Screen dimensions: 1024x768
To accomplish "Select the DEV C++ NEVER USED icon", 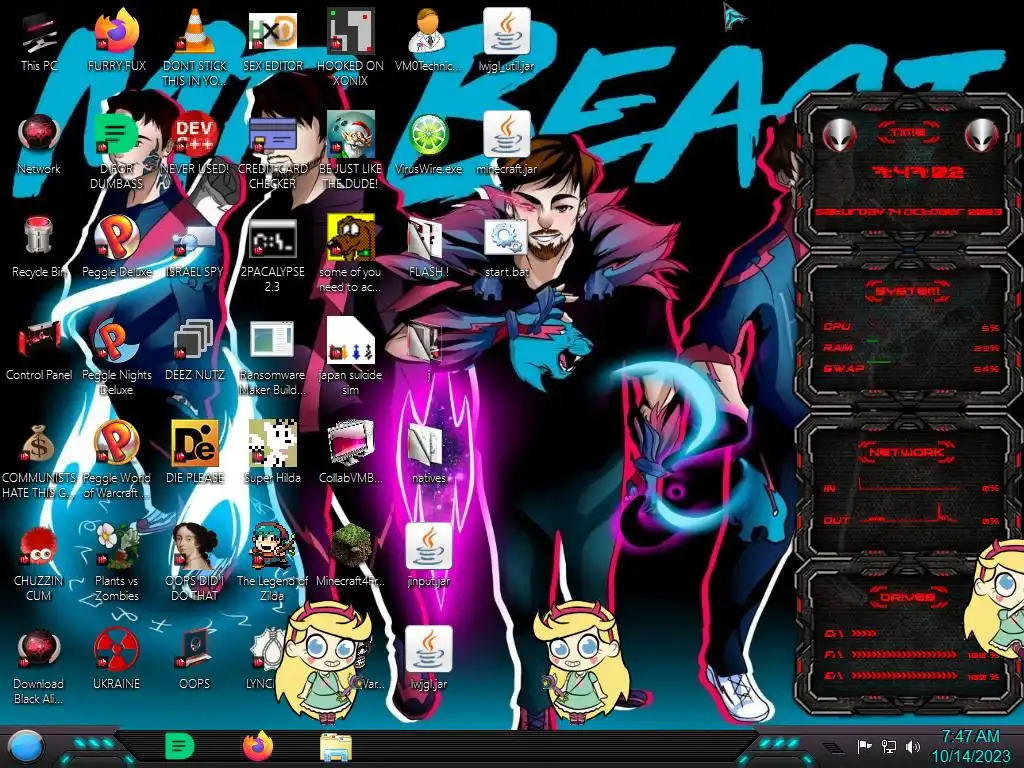I will (195, 136).
